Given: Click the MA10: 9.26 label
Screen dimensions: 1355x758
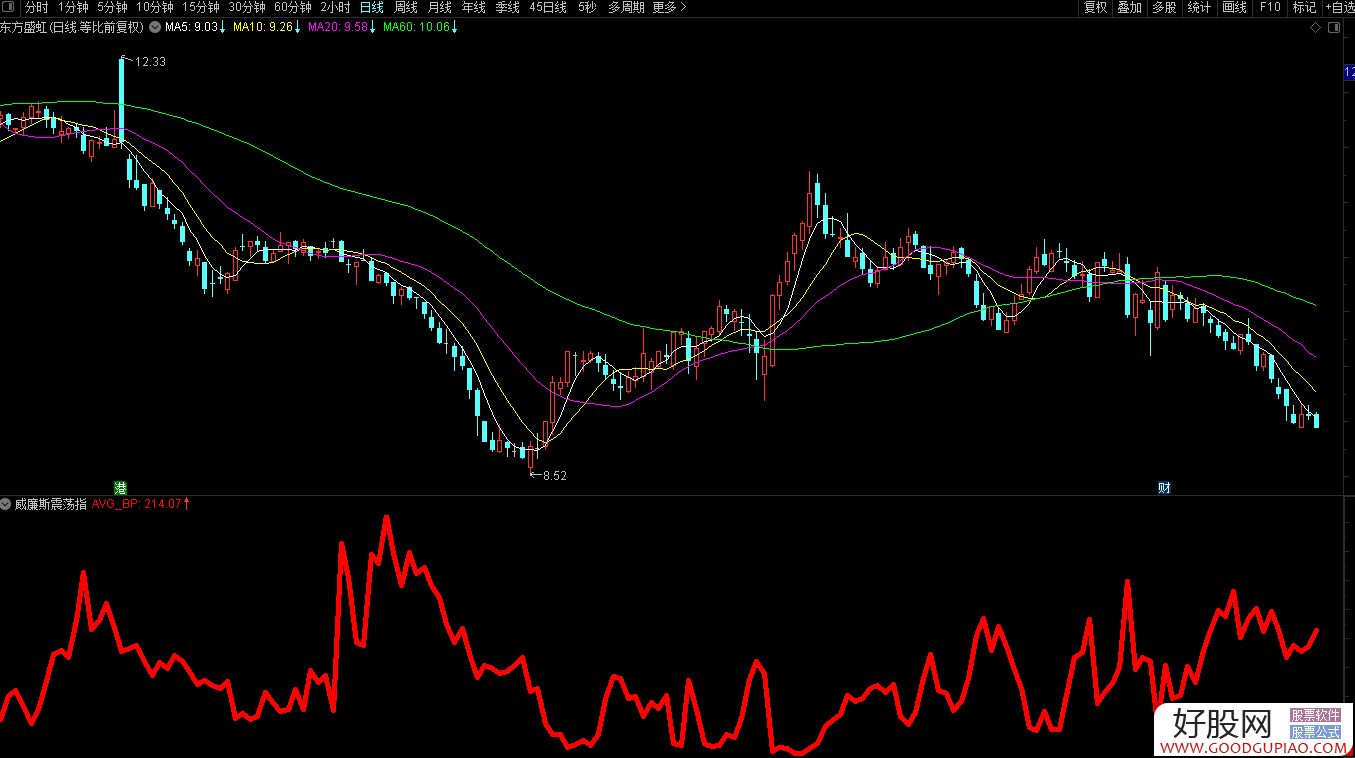Looking at the screenshot, I should point(263,27).
